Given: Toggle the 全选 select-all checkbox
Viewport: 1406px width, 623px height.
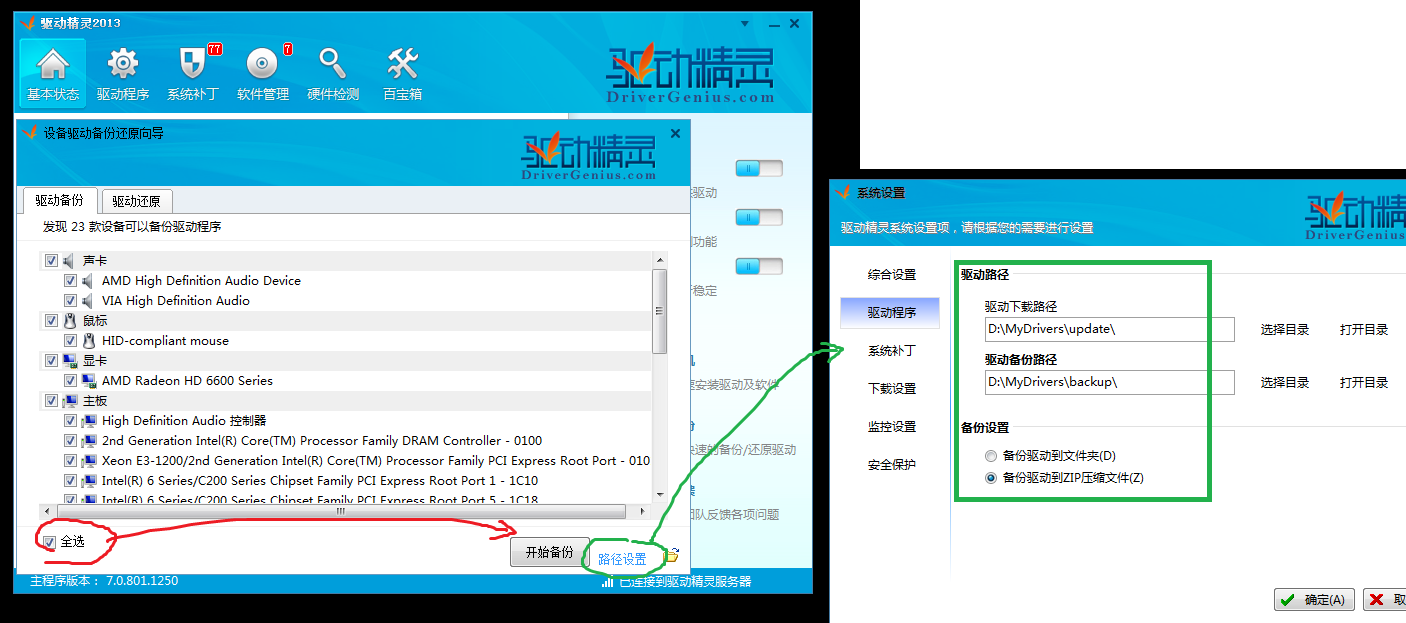Looking at the screenshot, I should 49,542.
